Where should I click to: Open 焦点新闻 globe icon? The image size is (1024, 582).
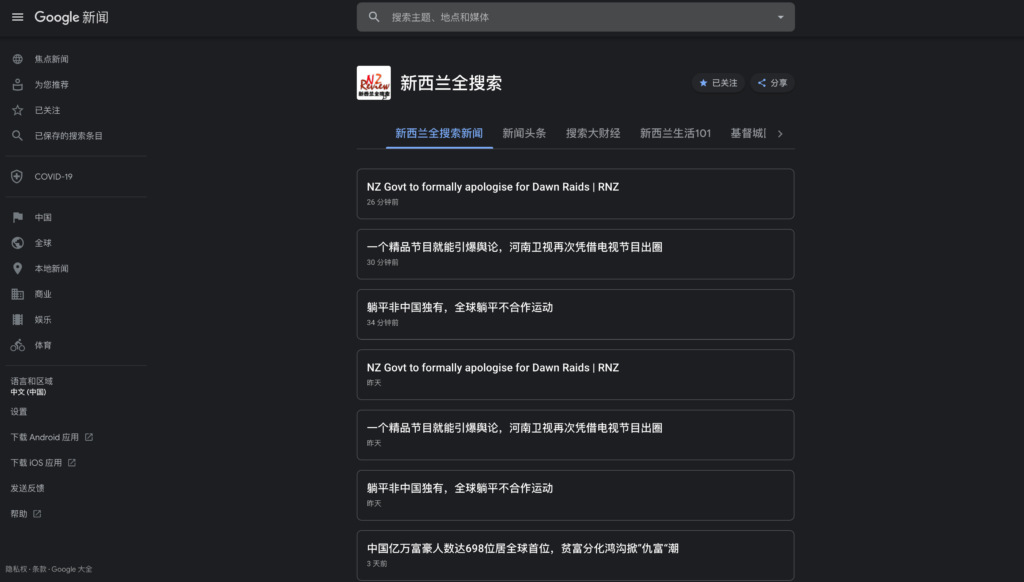pyautogui.click(x=18, y=59)
